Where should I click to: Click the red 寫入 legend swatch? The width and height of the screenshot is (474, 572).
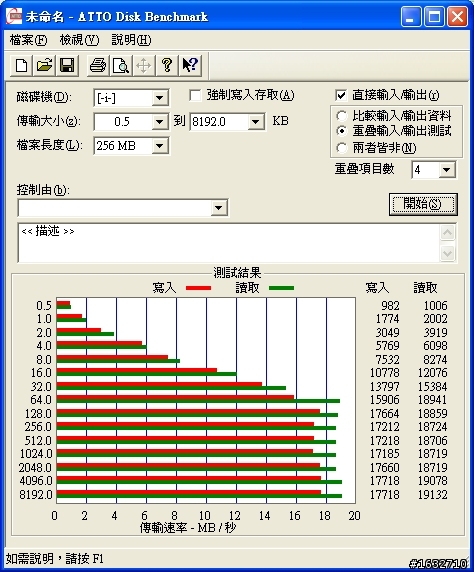198,288
